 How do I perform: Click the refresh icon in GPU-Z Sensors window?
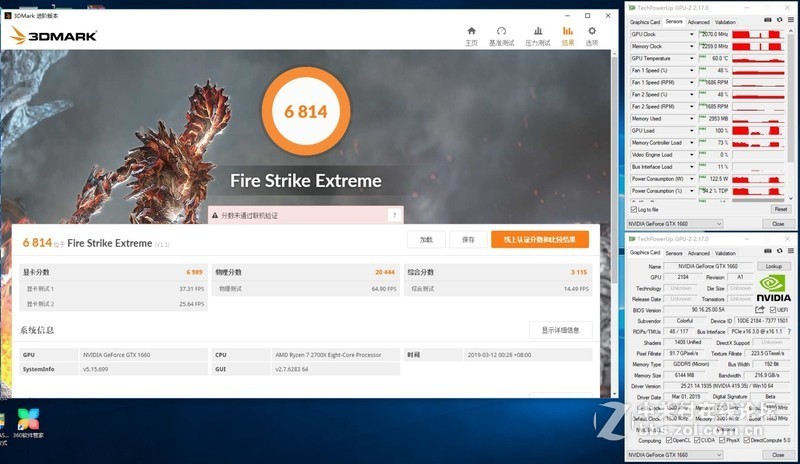tap(780, 20)
